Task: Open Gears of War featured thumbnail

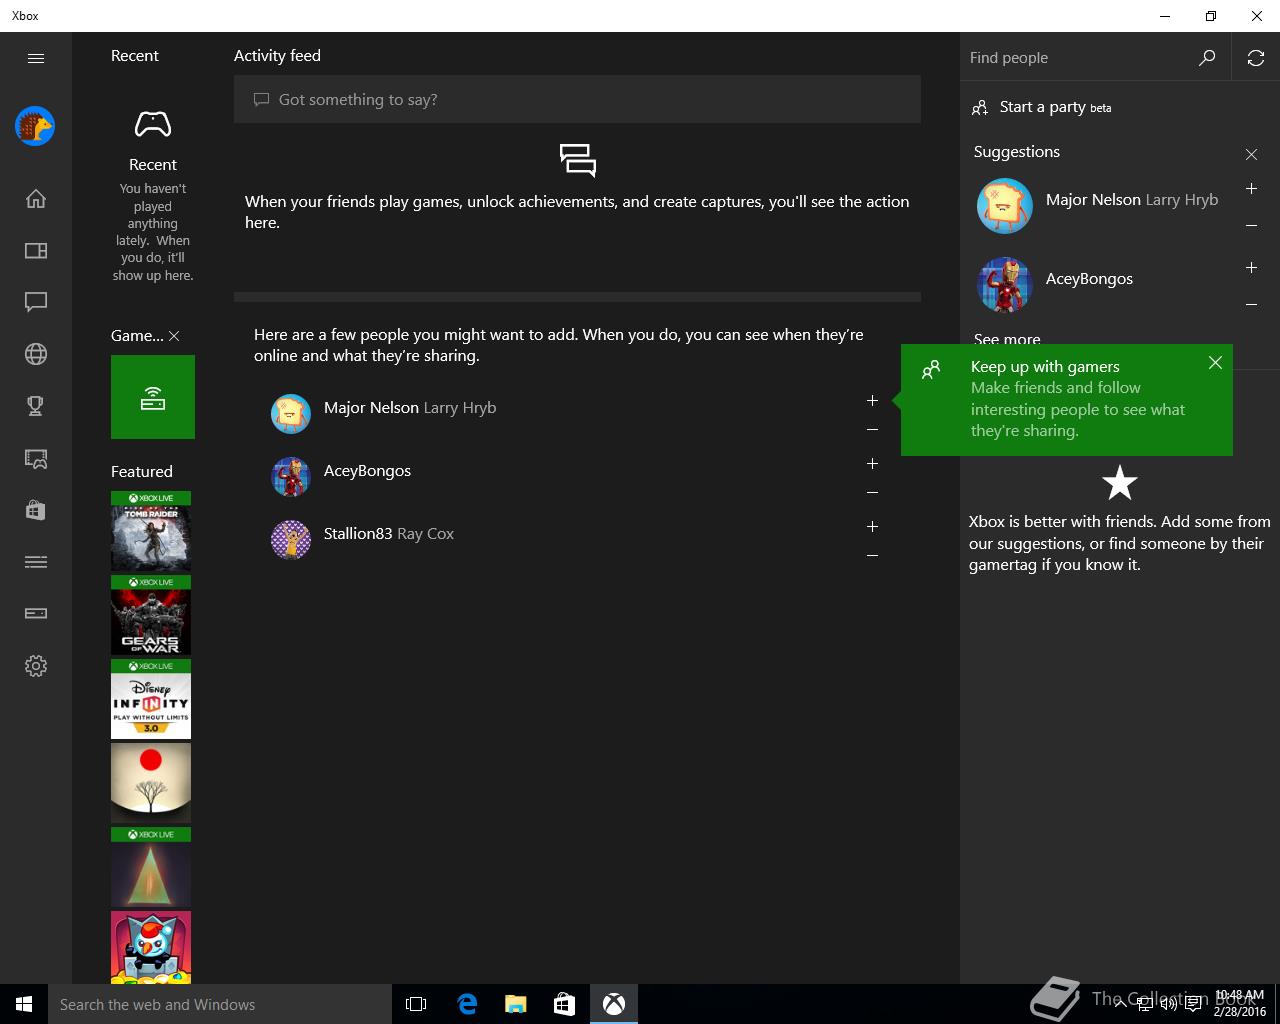Action: [151, 615]
